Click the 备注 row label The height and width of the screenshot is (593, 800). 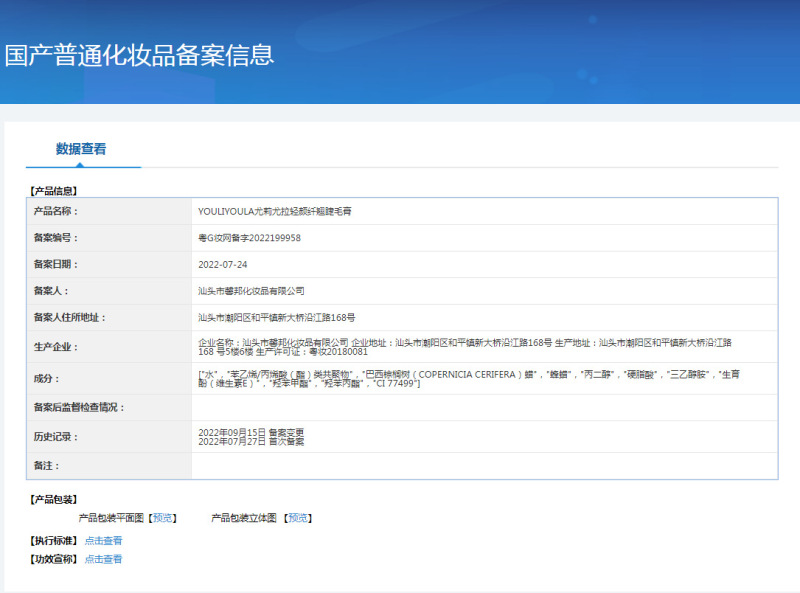click(46, 465)
